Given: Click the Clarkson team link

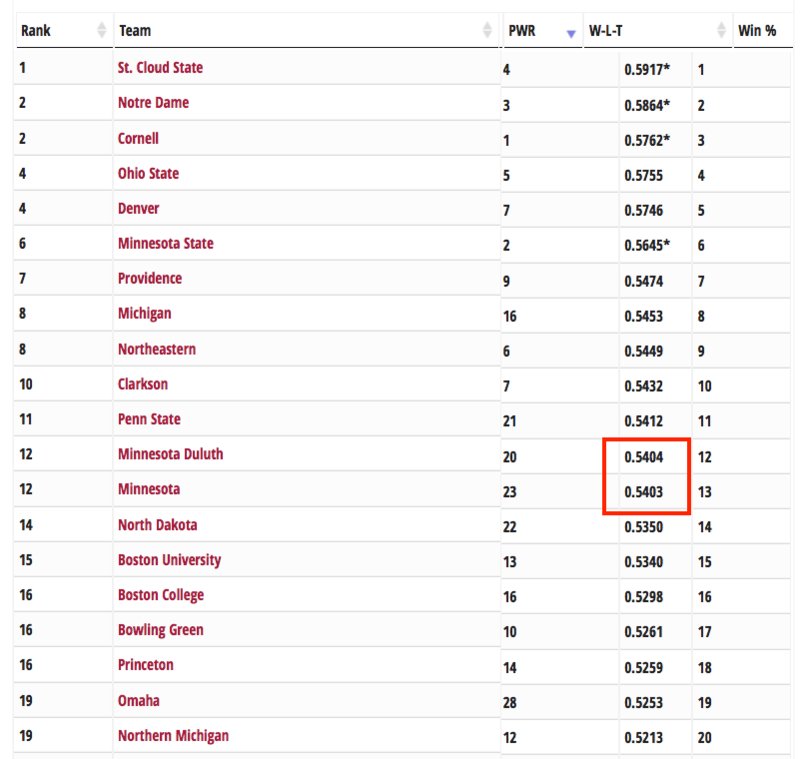Looking at the screenshot, I should 143,384.
